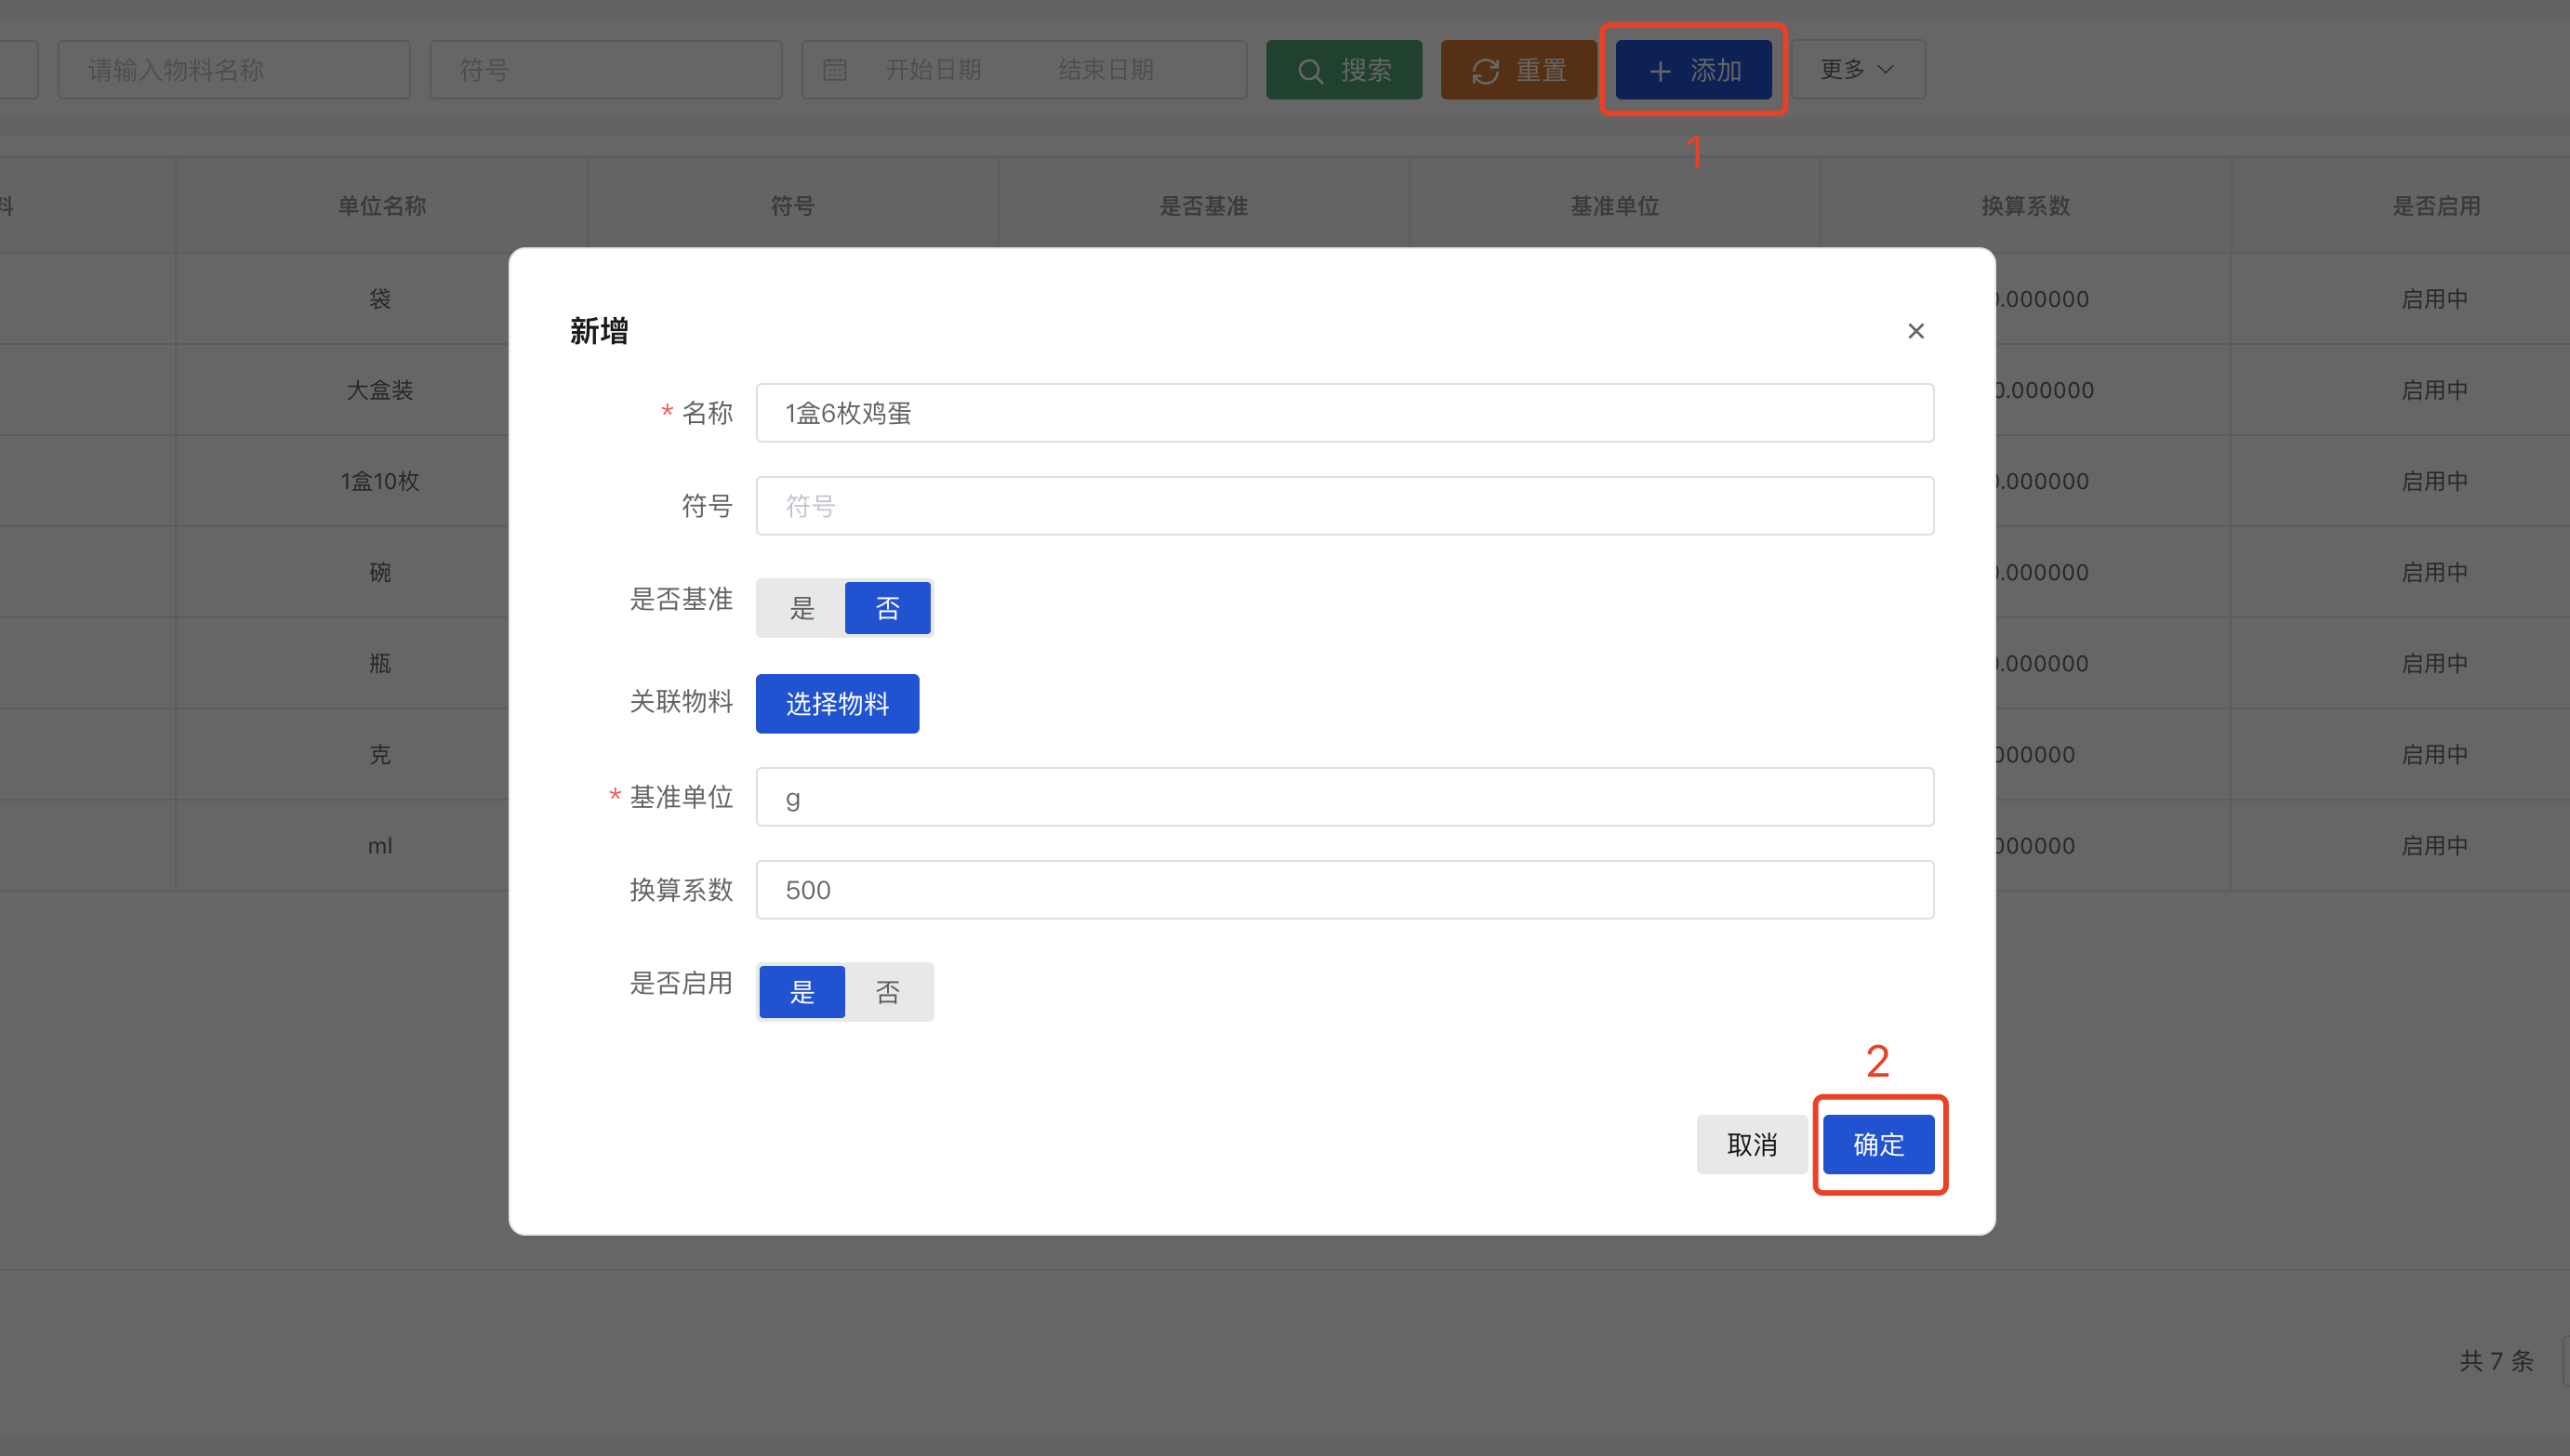Click the asterisk-marked 基准单位 required field label
This screenshot has height=1456, width=2570.
[x=681, y=797]
